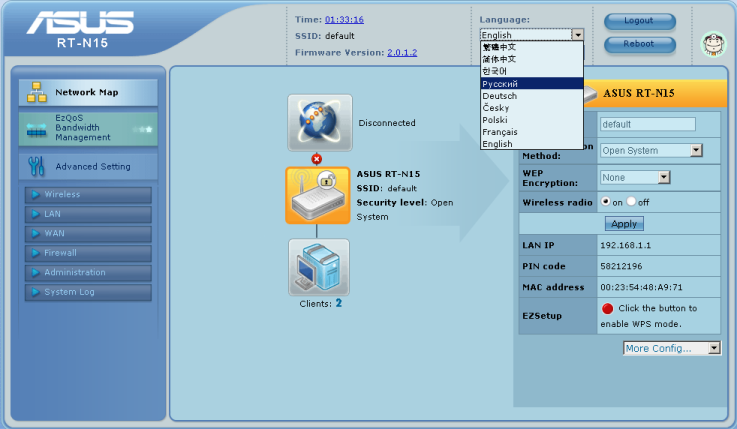This screenshot has height=429, width=737.
Task: Open the WAN settings menu
Action: click(88, 234)
